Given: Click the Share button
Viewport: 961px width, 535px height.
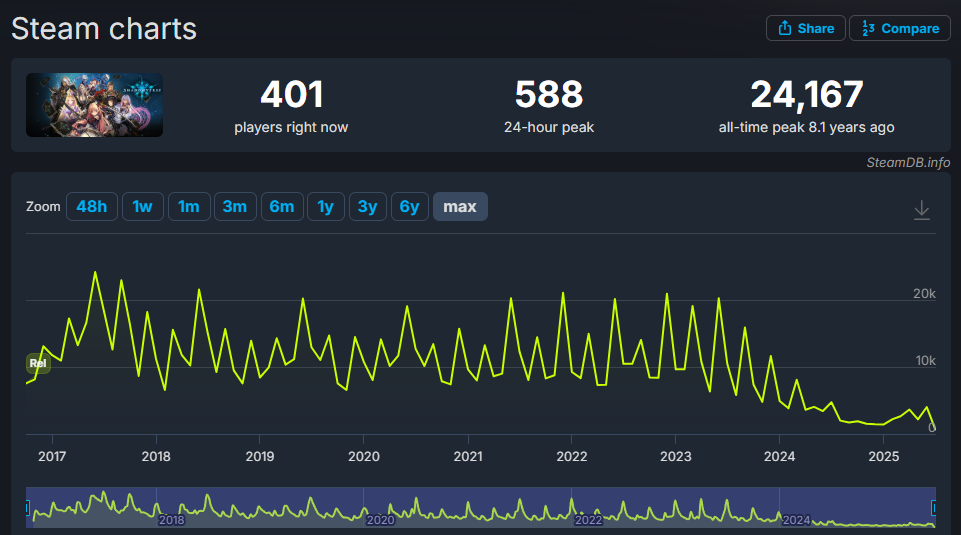Looking at the screenshot, I should (805, 28).
